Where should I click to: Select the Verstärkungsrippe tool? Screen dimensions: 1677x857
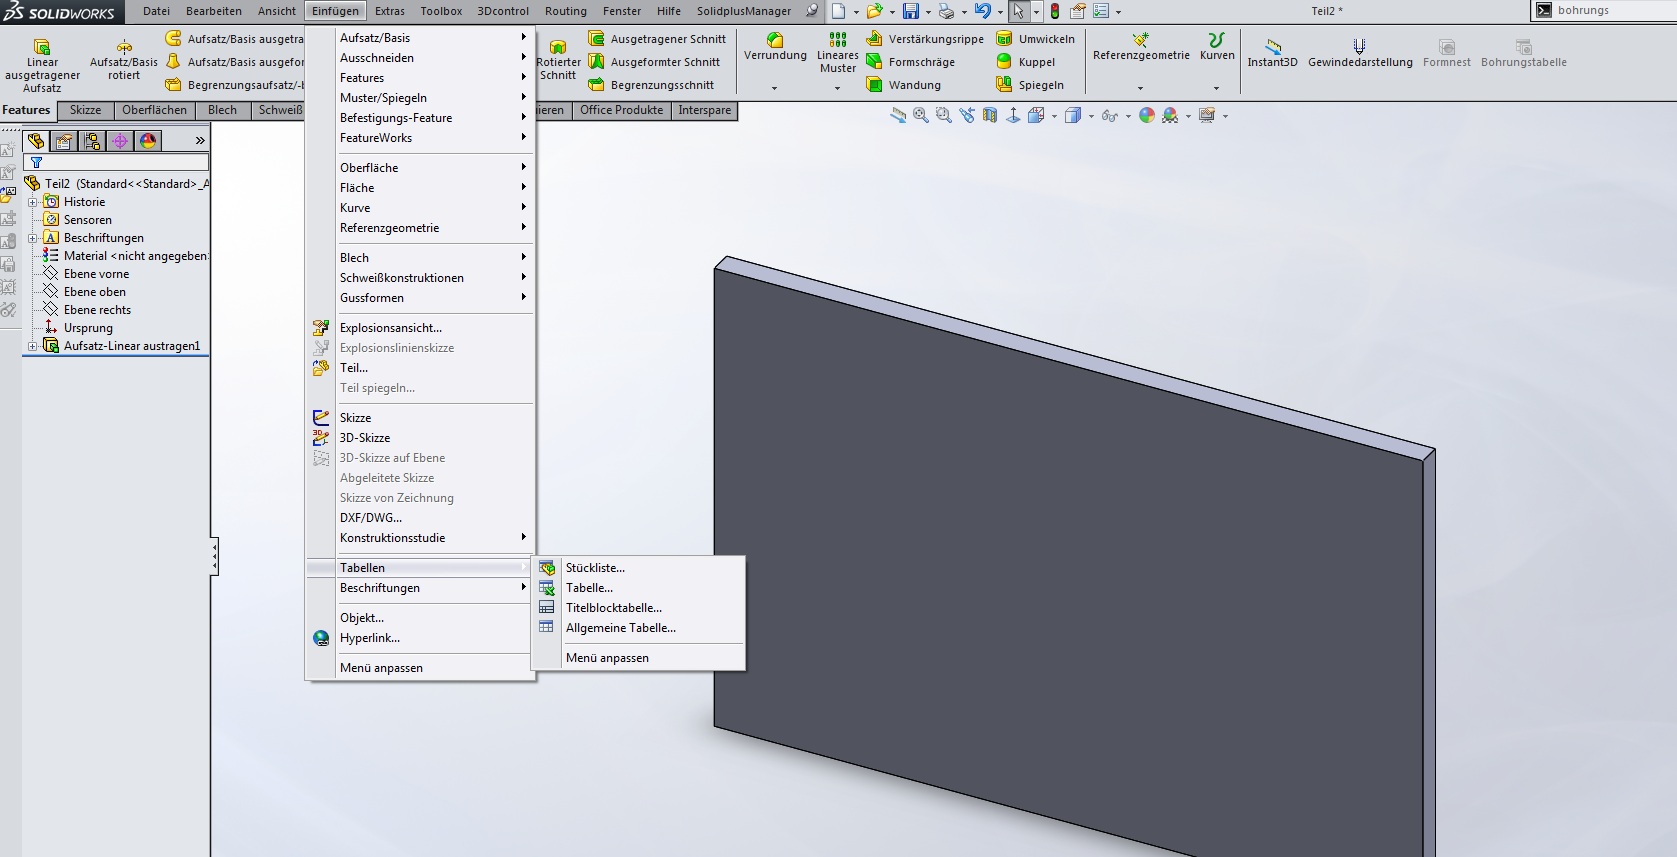click(925, 39)
